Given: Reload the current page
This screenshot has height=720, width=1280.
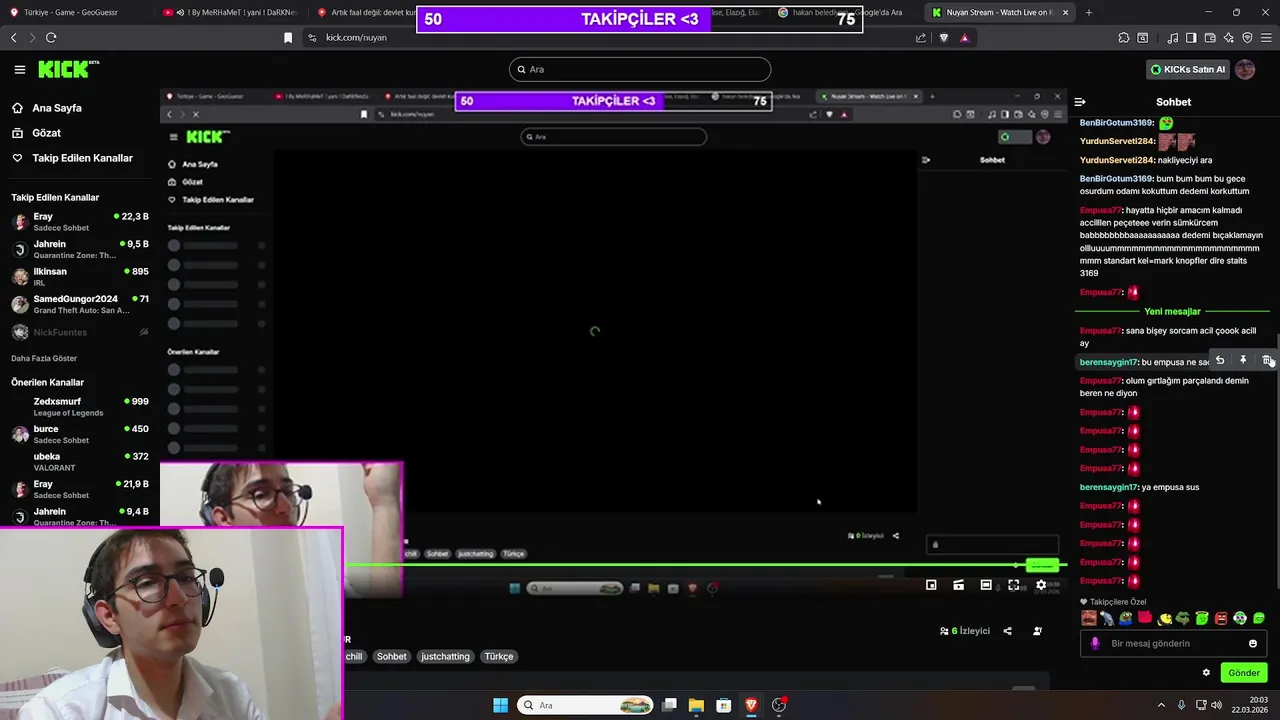Looking at the screenshot, I should (51, 37).
